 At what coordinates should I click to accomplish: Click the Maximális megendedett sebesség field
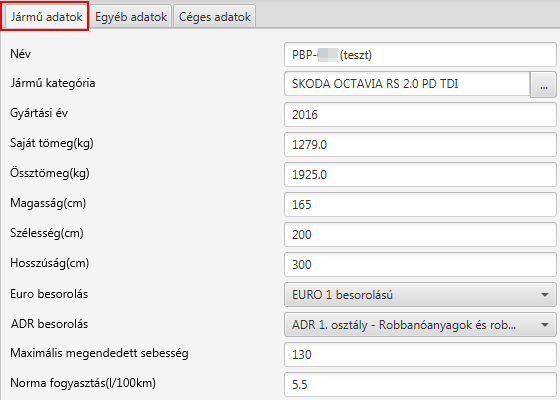(x=420, y=355)
